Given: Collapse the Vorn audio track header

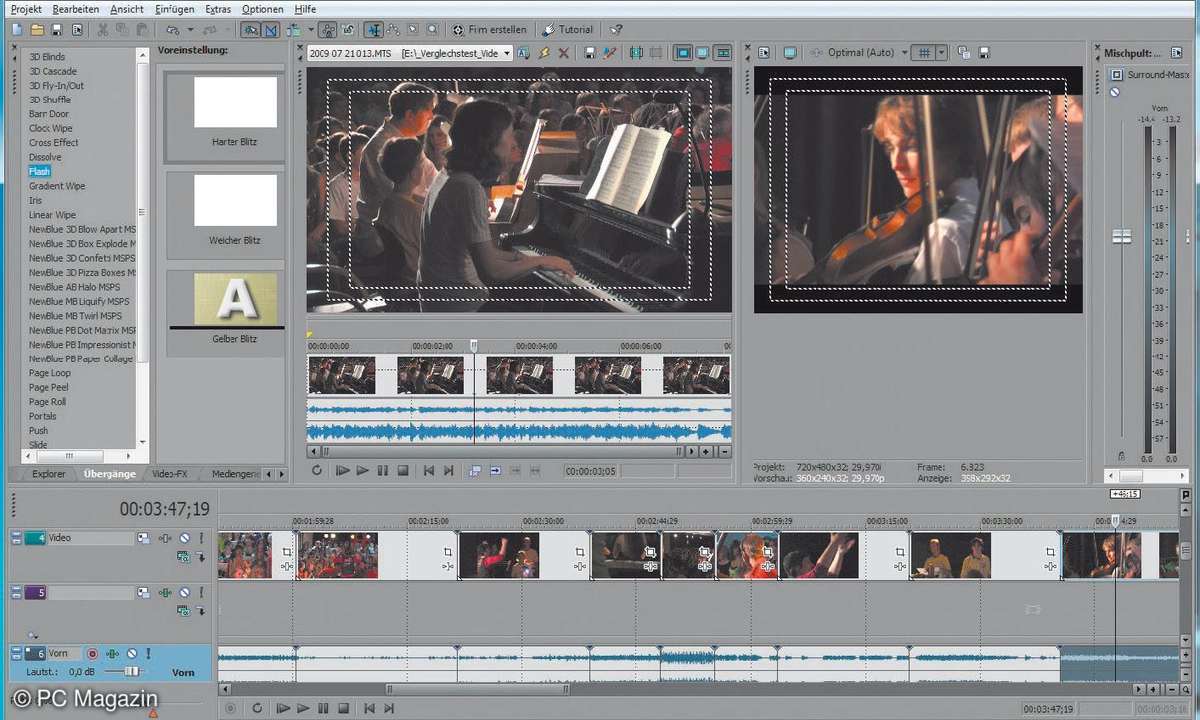Looking at the screenshot, I should 16,650.
